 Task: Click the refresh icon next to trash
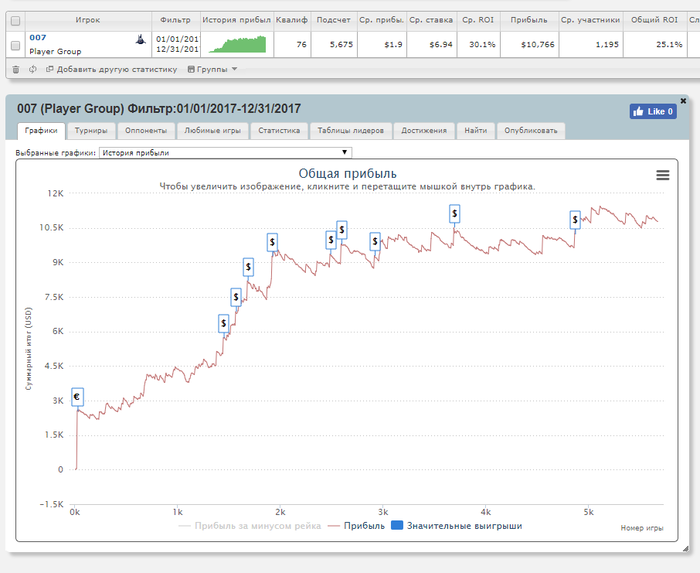[33, 69]
